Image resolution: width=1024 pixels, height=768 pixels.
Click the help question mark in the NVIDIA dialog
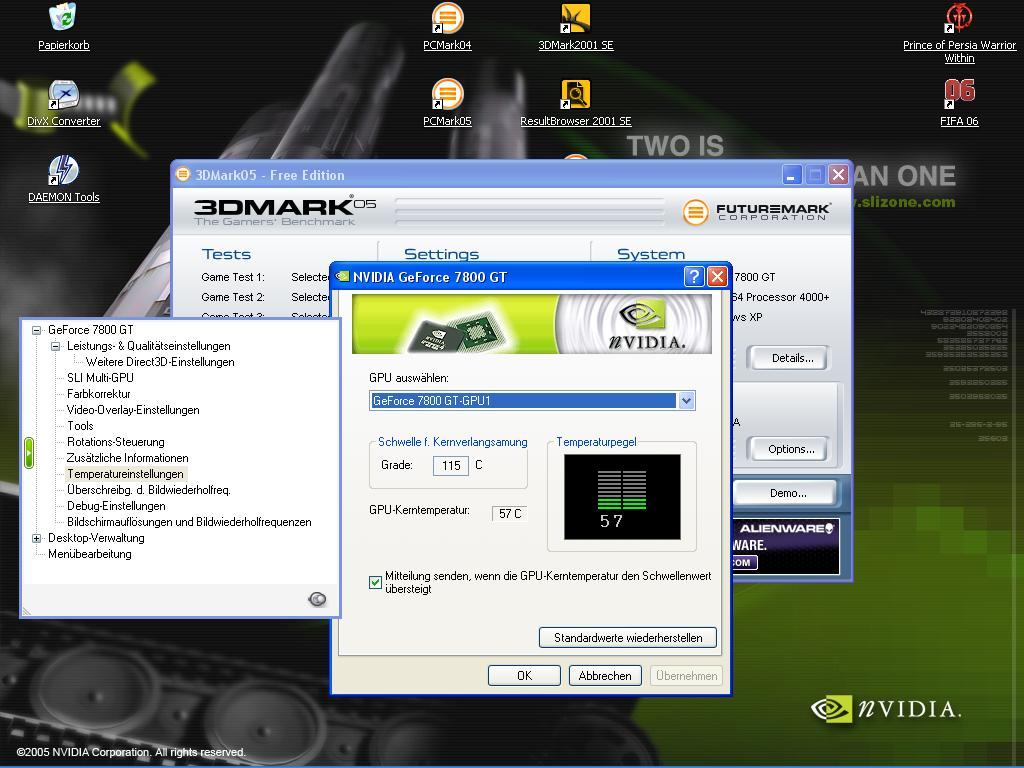694,277
